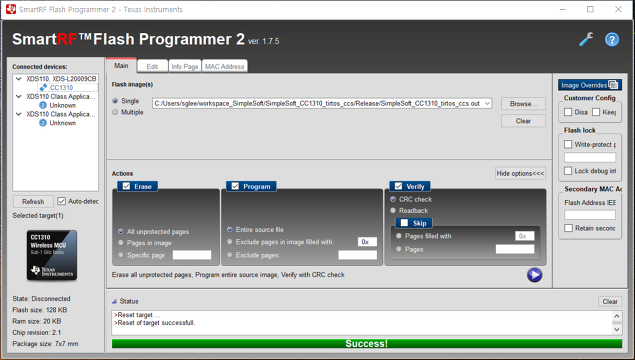This screenshot has height=360, width=635.
Task: Open the Info Page tab
Action: pos(185,66)
